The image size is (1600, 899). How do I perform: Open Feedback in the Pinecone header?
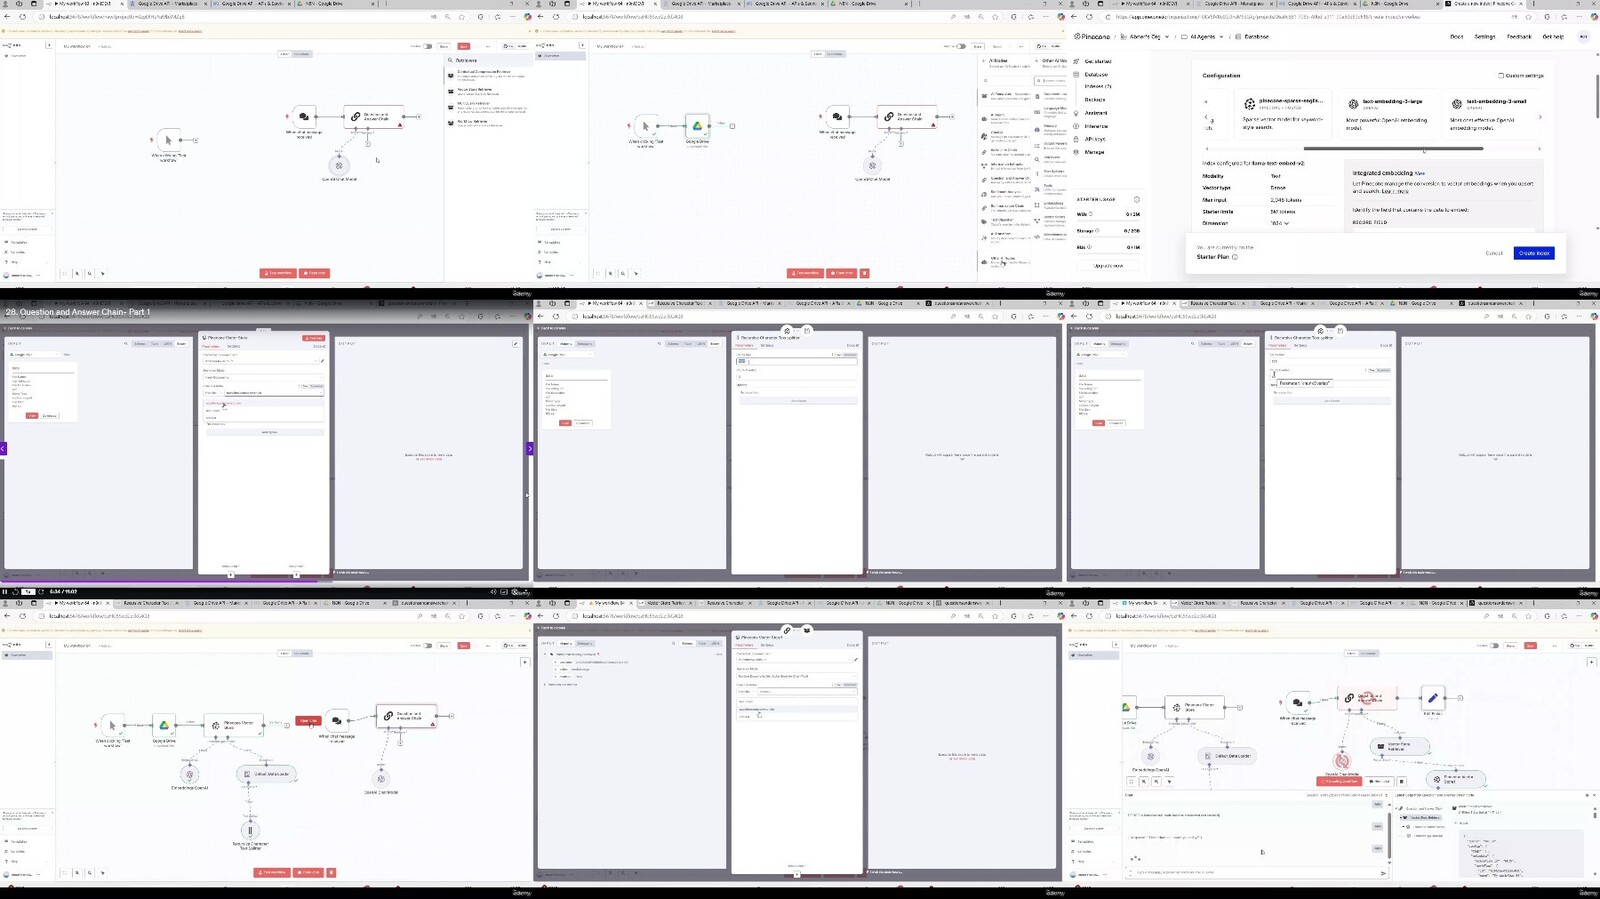pos(1519,37)
